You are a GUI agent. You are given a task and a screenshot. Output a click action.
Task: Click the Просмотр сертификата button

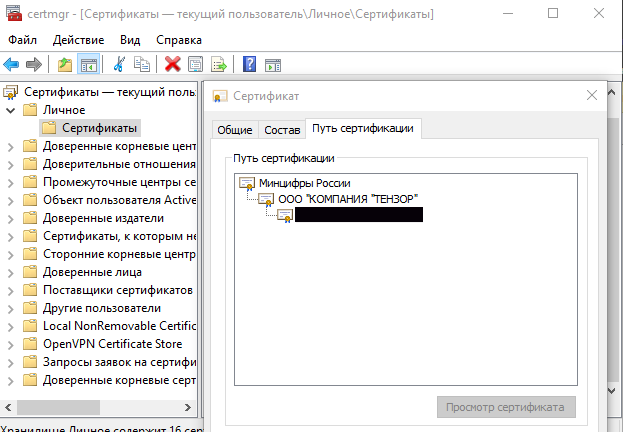[506, 407]
